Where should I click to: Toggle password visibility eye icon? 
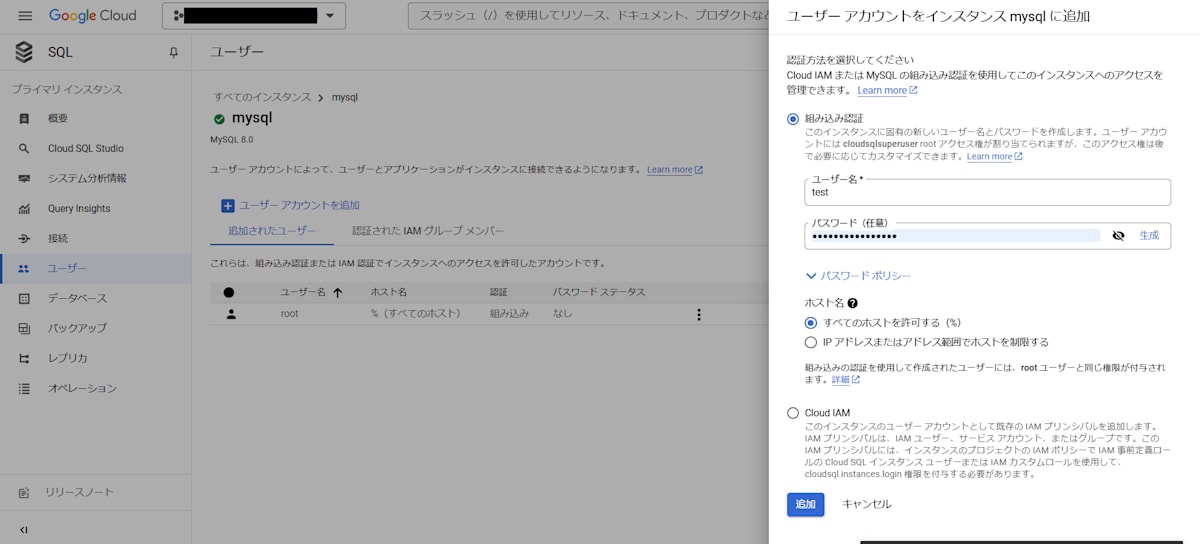1118,235
